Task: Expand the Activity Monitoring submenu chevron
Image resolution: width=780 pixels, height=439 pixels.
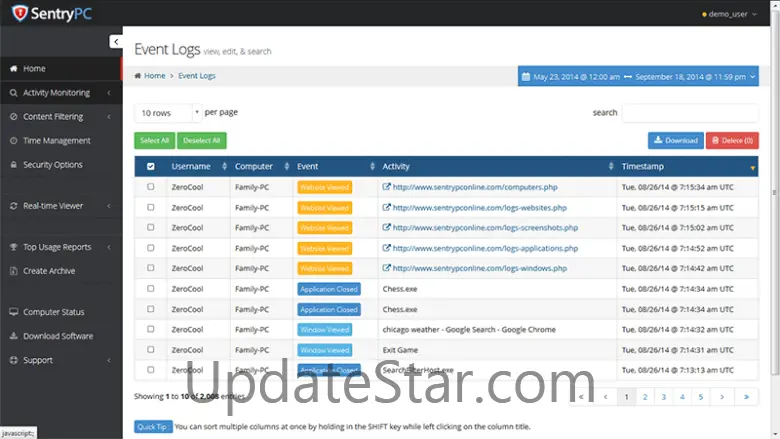Action: click(108, 93)
